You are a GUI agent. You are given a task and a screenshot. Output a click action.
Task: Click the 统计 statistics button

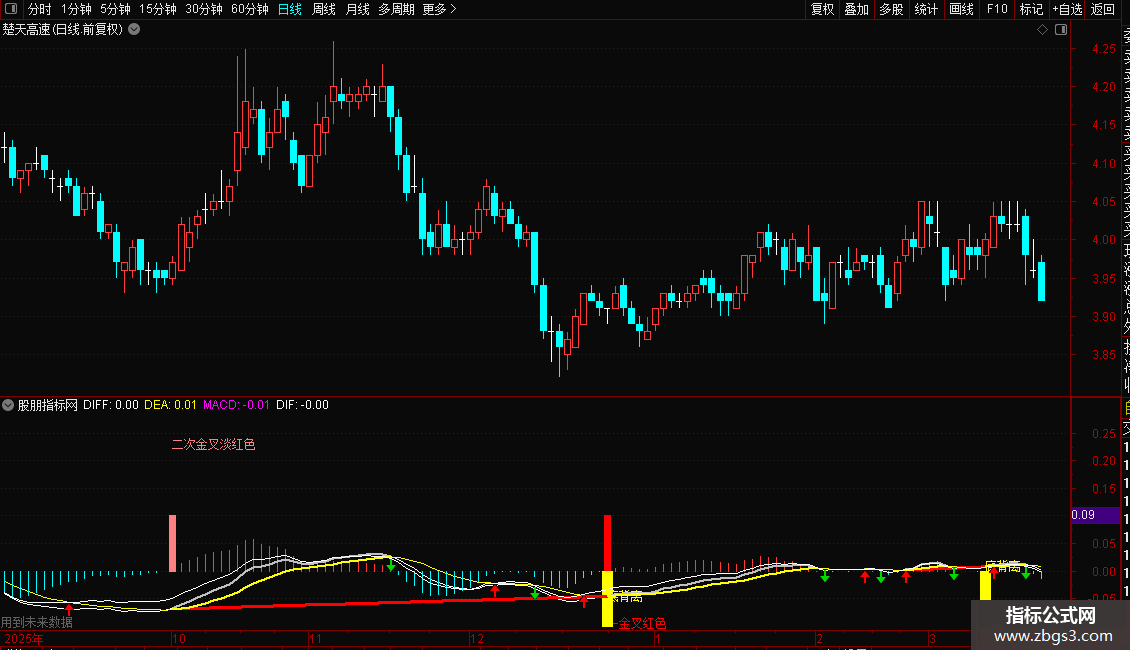point(926,9)
